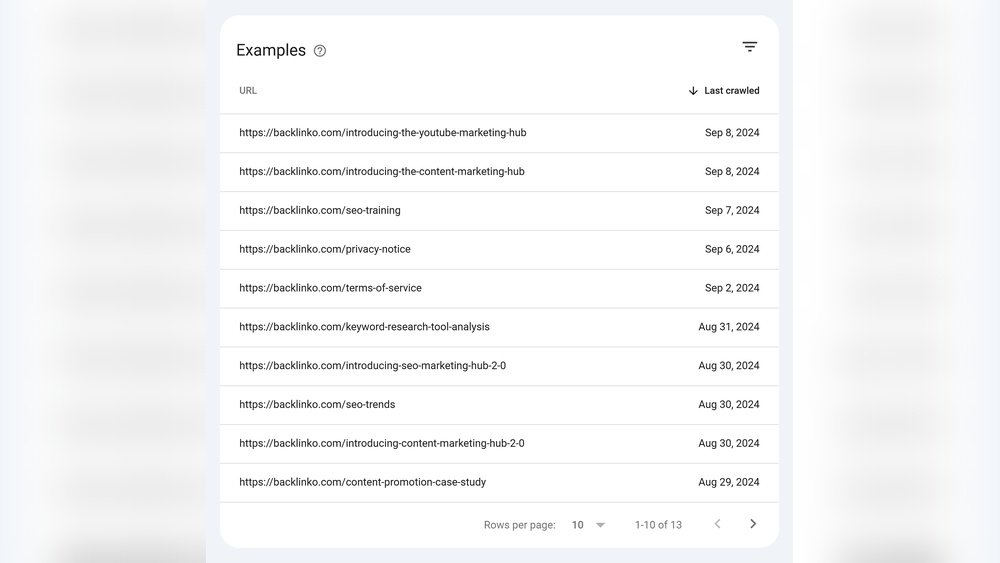Click the Aug 31, 2024 date cell
Viewport: 1000px width, 563px height.
tap(728, 327)
